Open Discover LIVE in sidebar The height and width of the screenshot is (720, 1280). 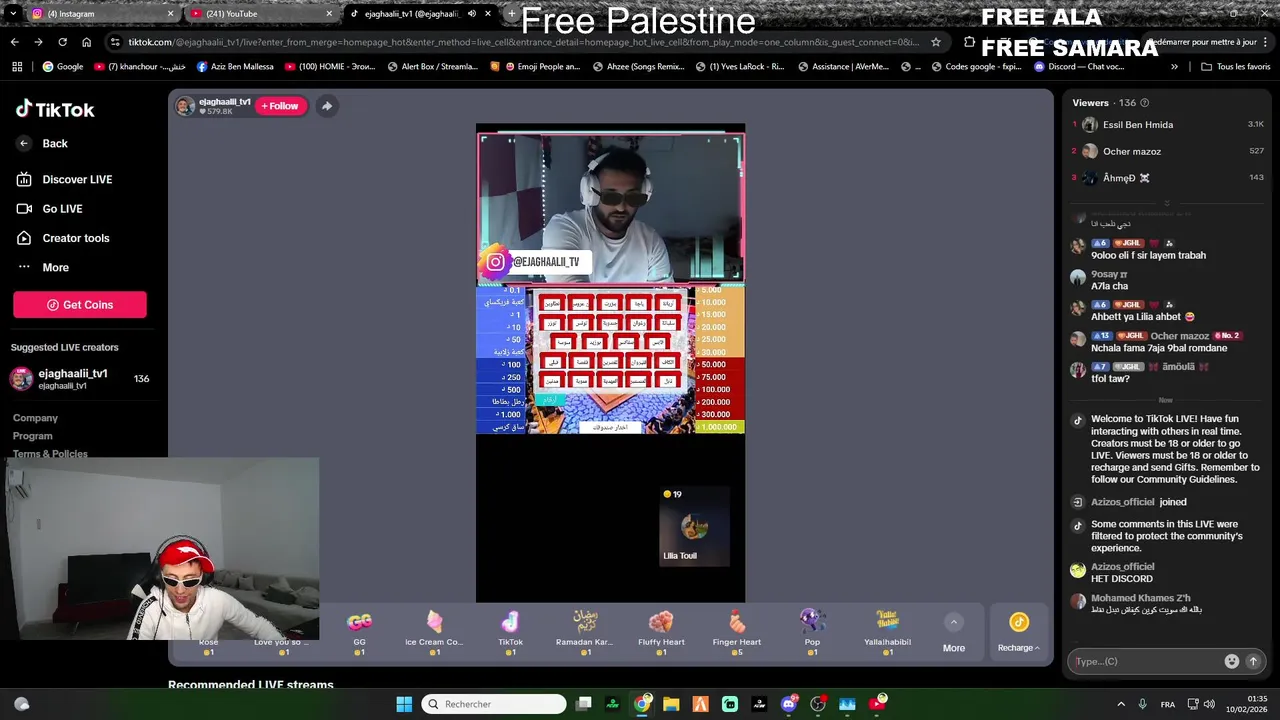(x=64, y=179)
